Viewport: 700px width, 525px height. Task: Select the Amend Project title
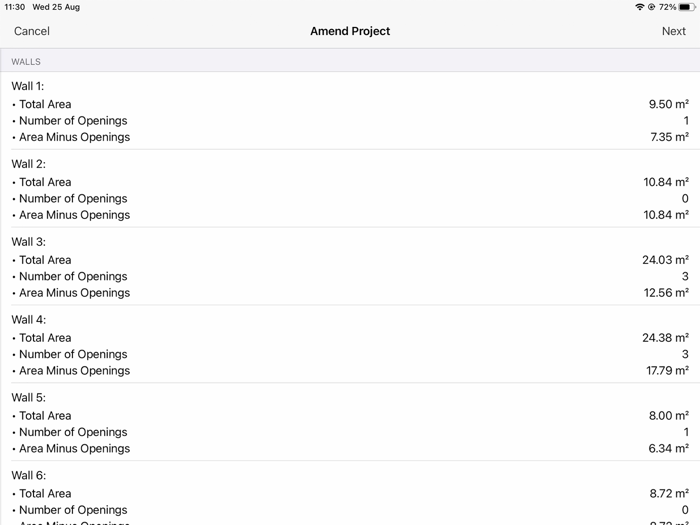pyautogui.click(x=350, y=31)
